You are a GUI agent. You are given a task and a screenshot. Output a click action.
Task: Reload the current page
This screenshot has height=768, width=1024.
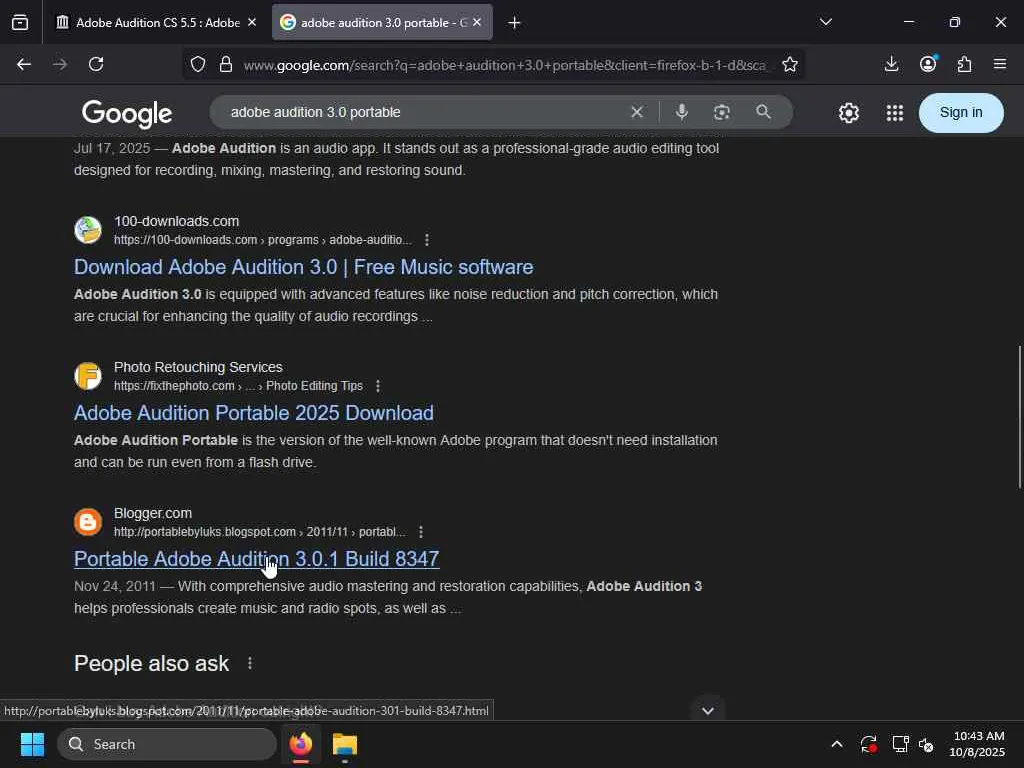click(x=96, y=64)
